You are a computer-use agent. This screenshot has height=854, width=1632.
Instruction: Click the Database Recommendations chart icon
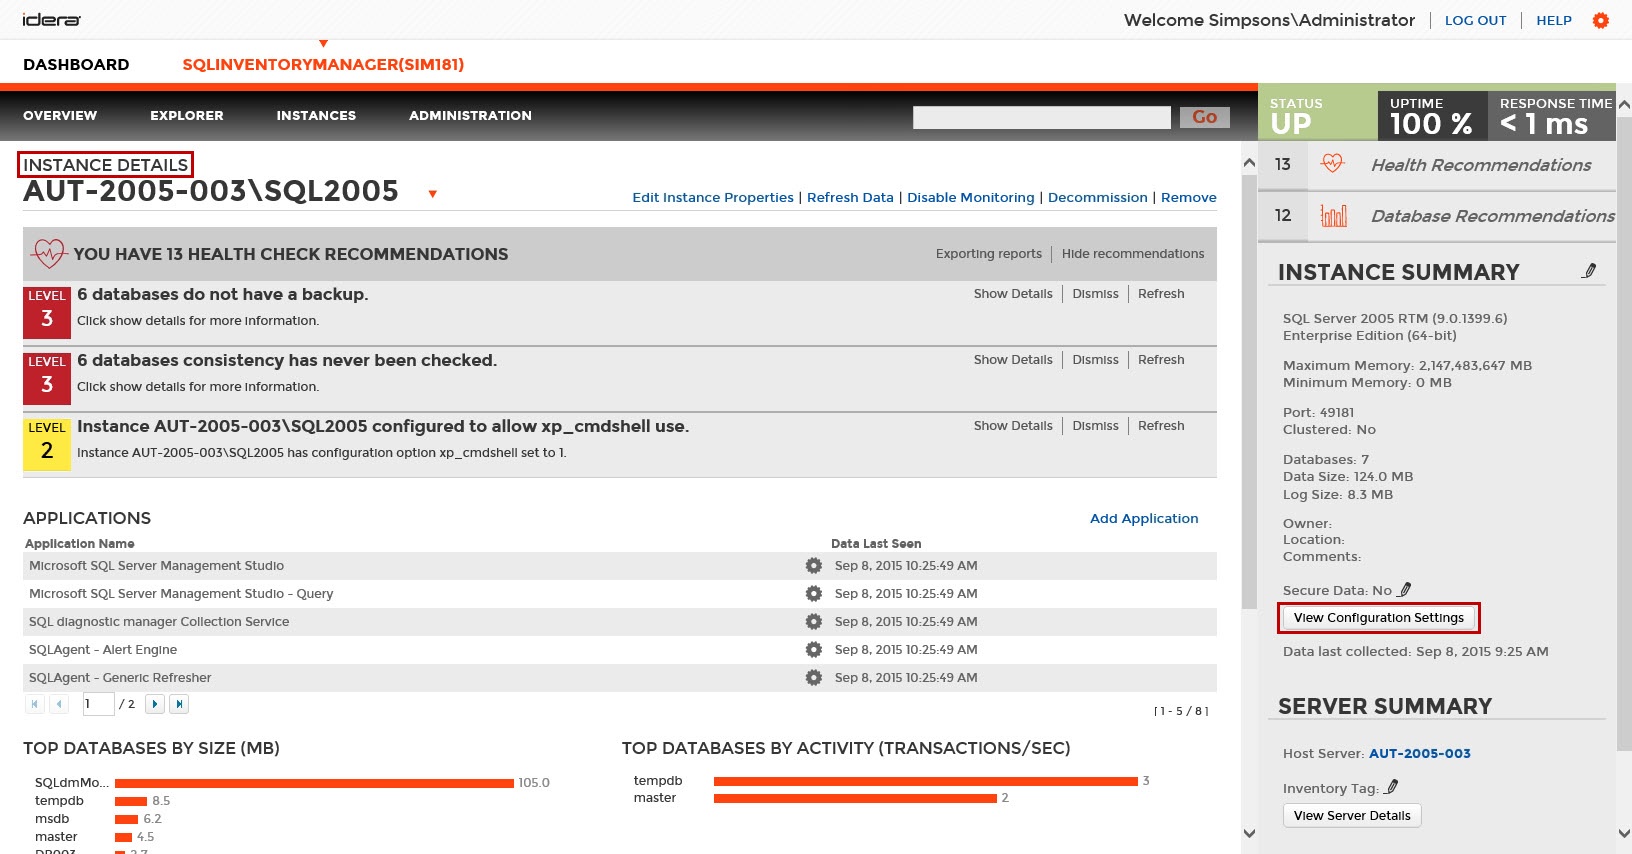pos(1334,216)
